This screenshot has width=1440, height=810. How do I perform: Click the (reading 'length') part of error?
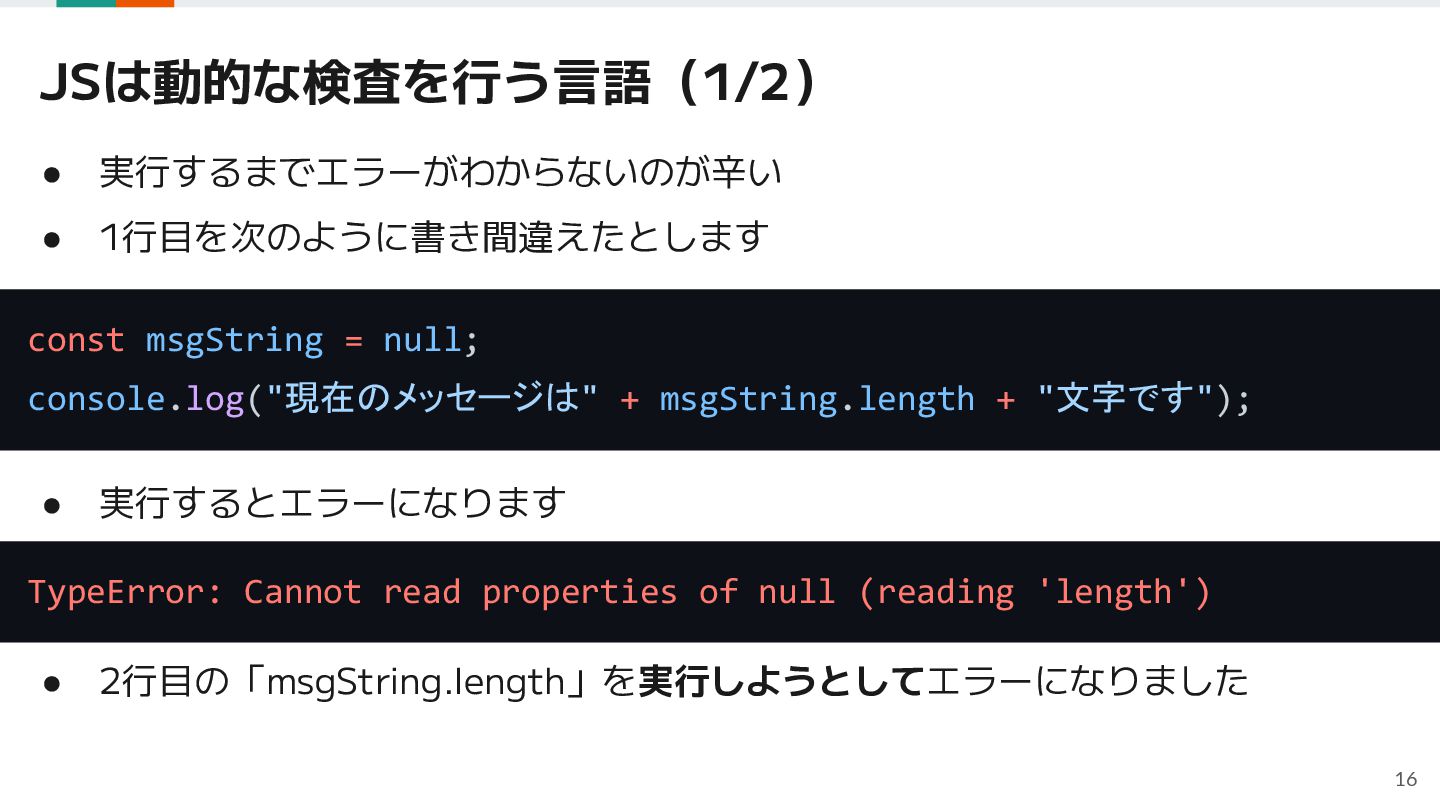click(x=1034, y=592)
